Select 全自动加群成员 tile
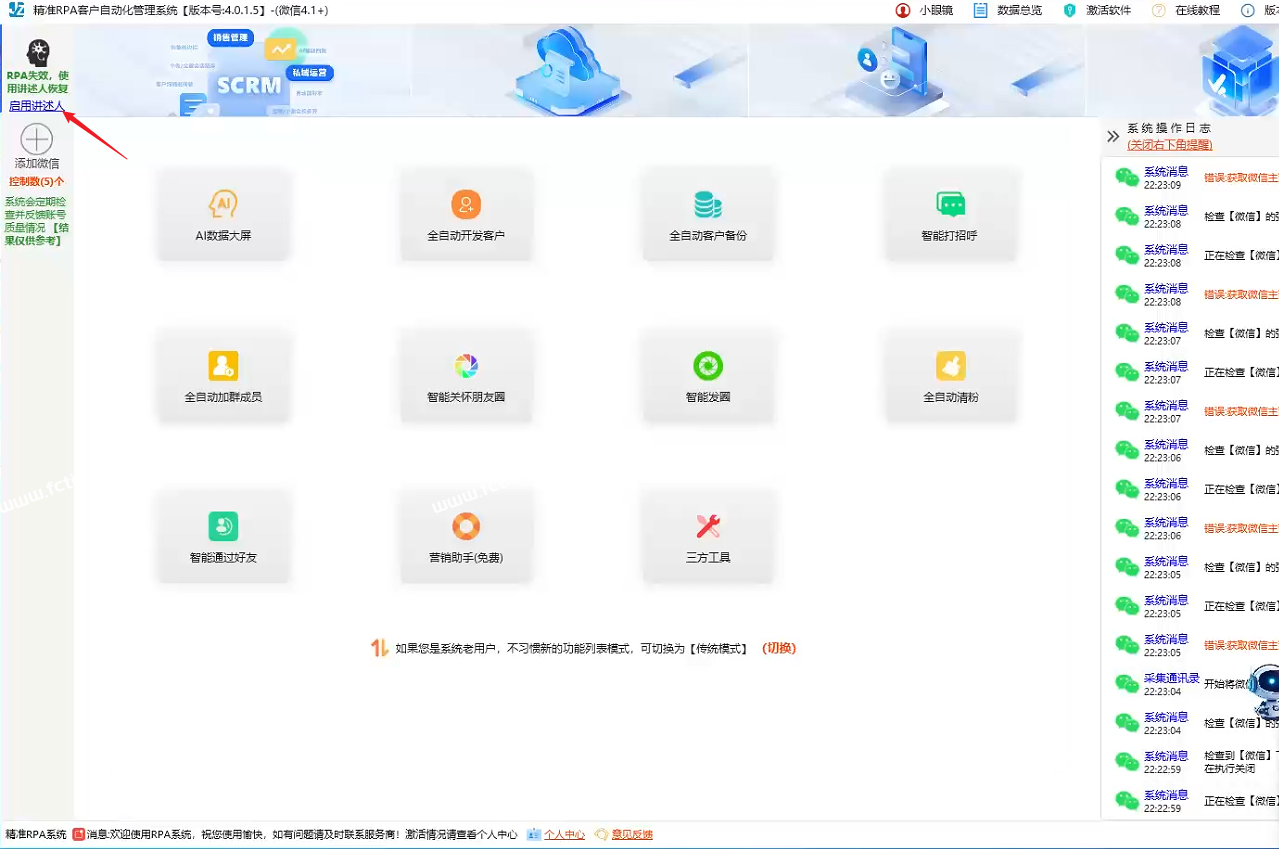 click(x=224, y=376)
